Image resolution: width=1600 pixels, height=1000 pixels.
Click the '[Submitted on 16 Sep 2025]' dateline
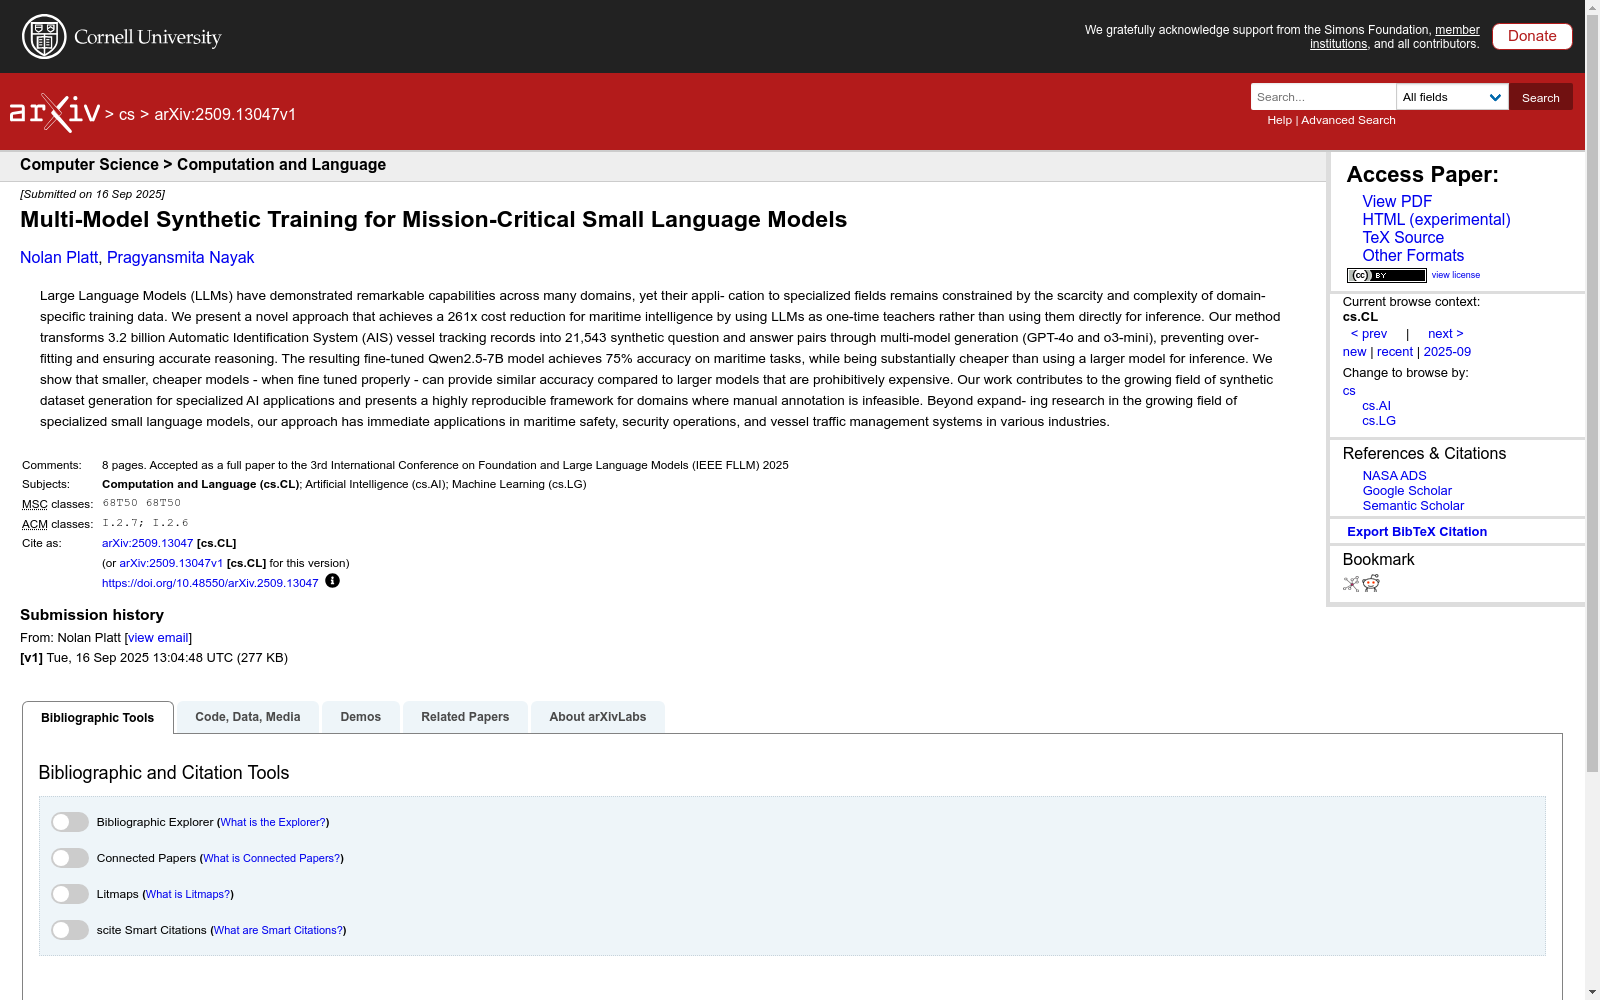click(x=92, y=195)
